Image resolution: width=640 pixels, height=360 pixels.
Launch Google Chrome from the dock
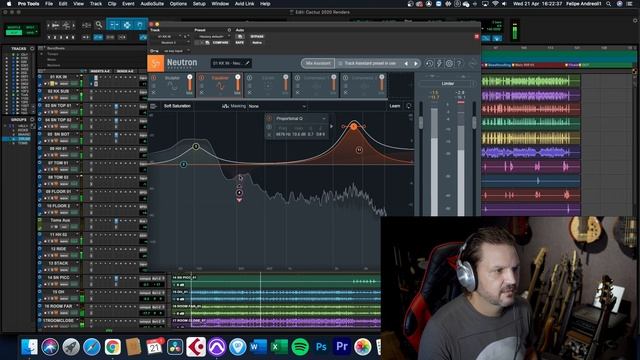112,347
